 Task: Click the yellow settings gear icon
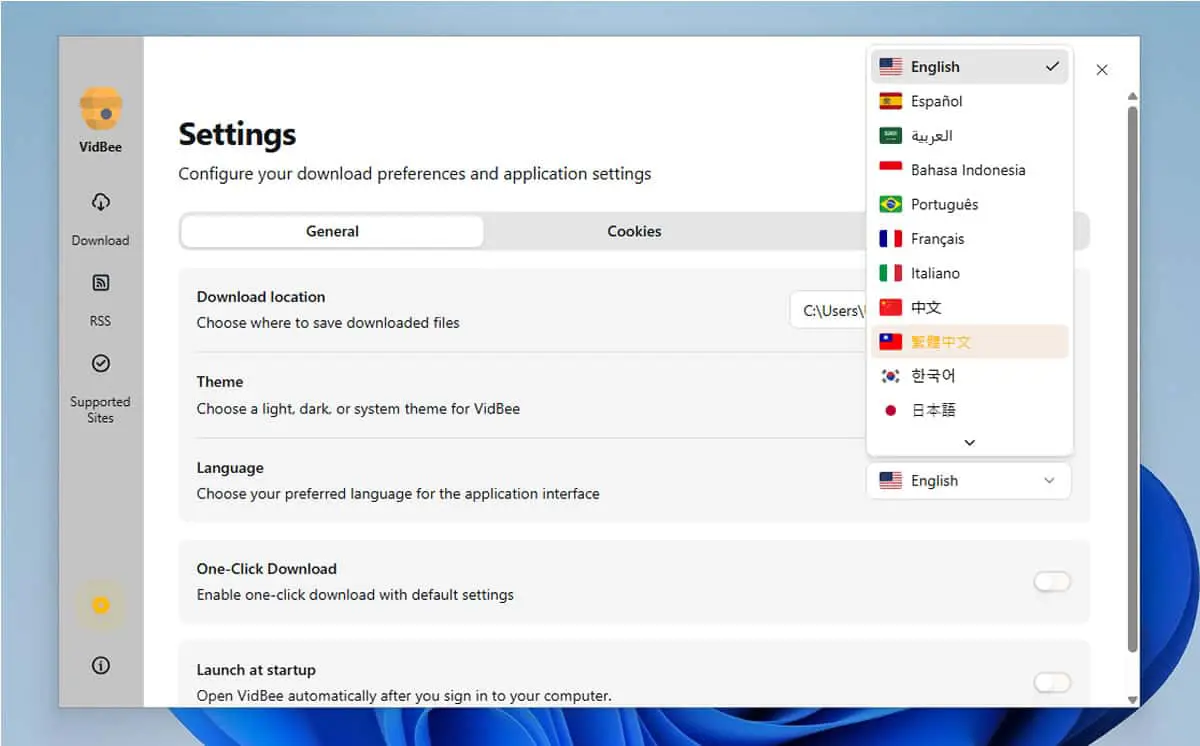pyautogui.click(x=100, y=605)
